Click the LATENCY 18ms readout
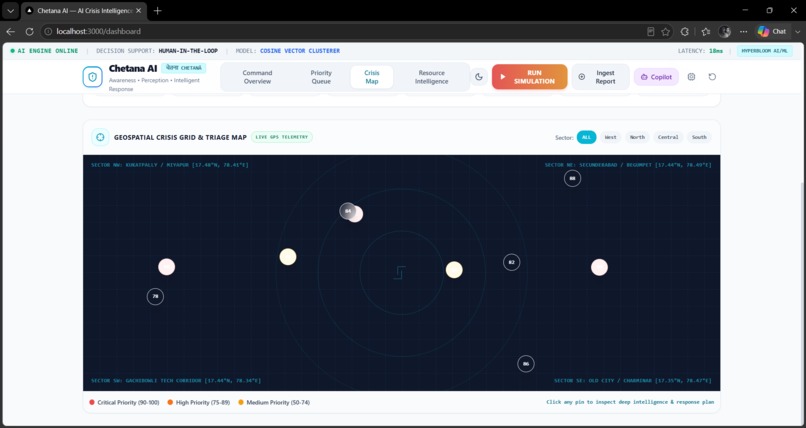This screenshot has height=428, width=806. click(x=701, y=51)
